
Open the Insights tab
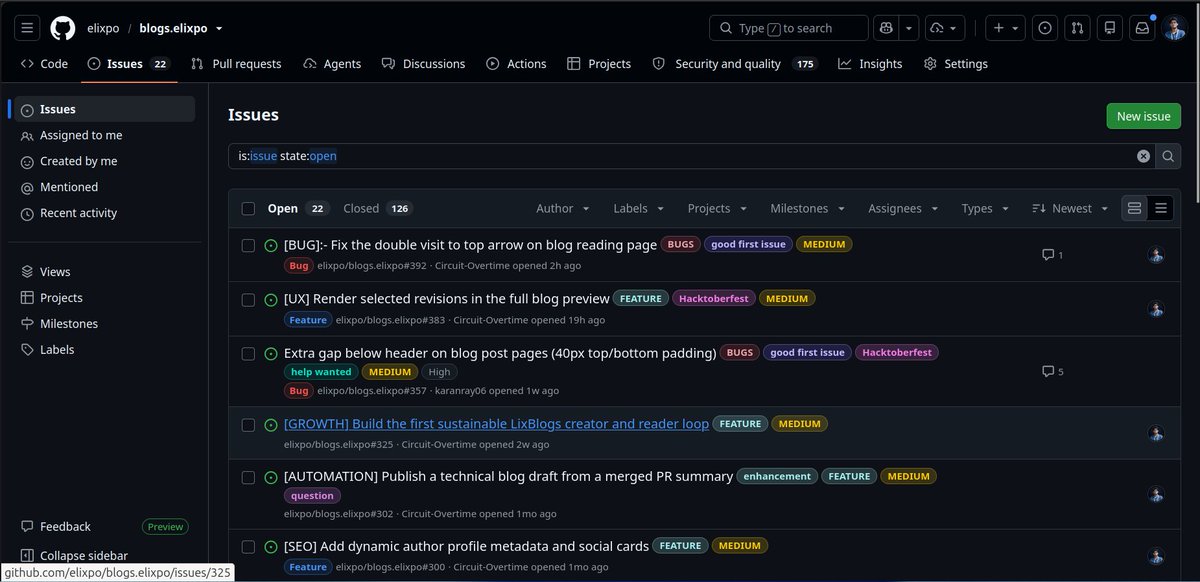(870, 64)
